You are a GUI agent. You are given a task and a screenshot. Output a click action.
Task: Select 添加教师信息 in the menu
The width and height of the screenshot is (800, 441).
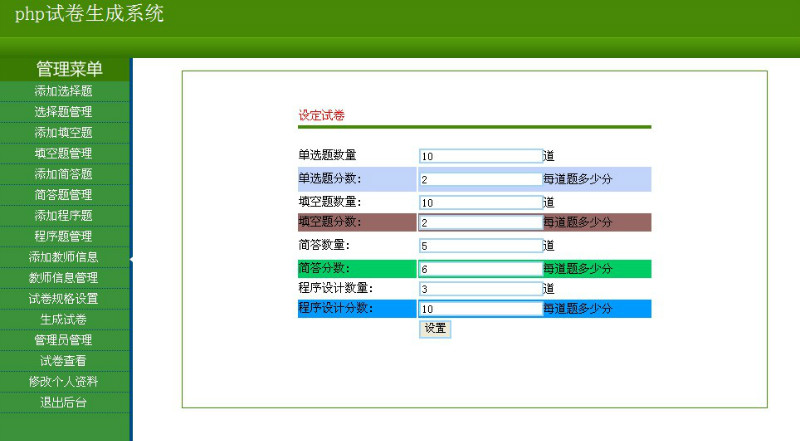[63, 257]
